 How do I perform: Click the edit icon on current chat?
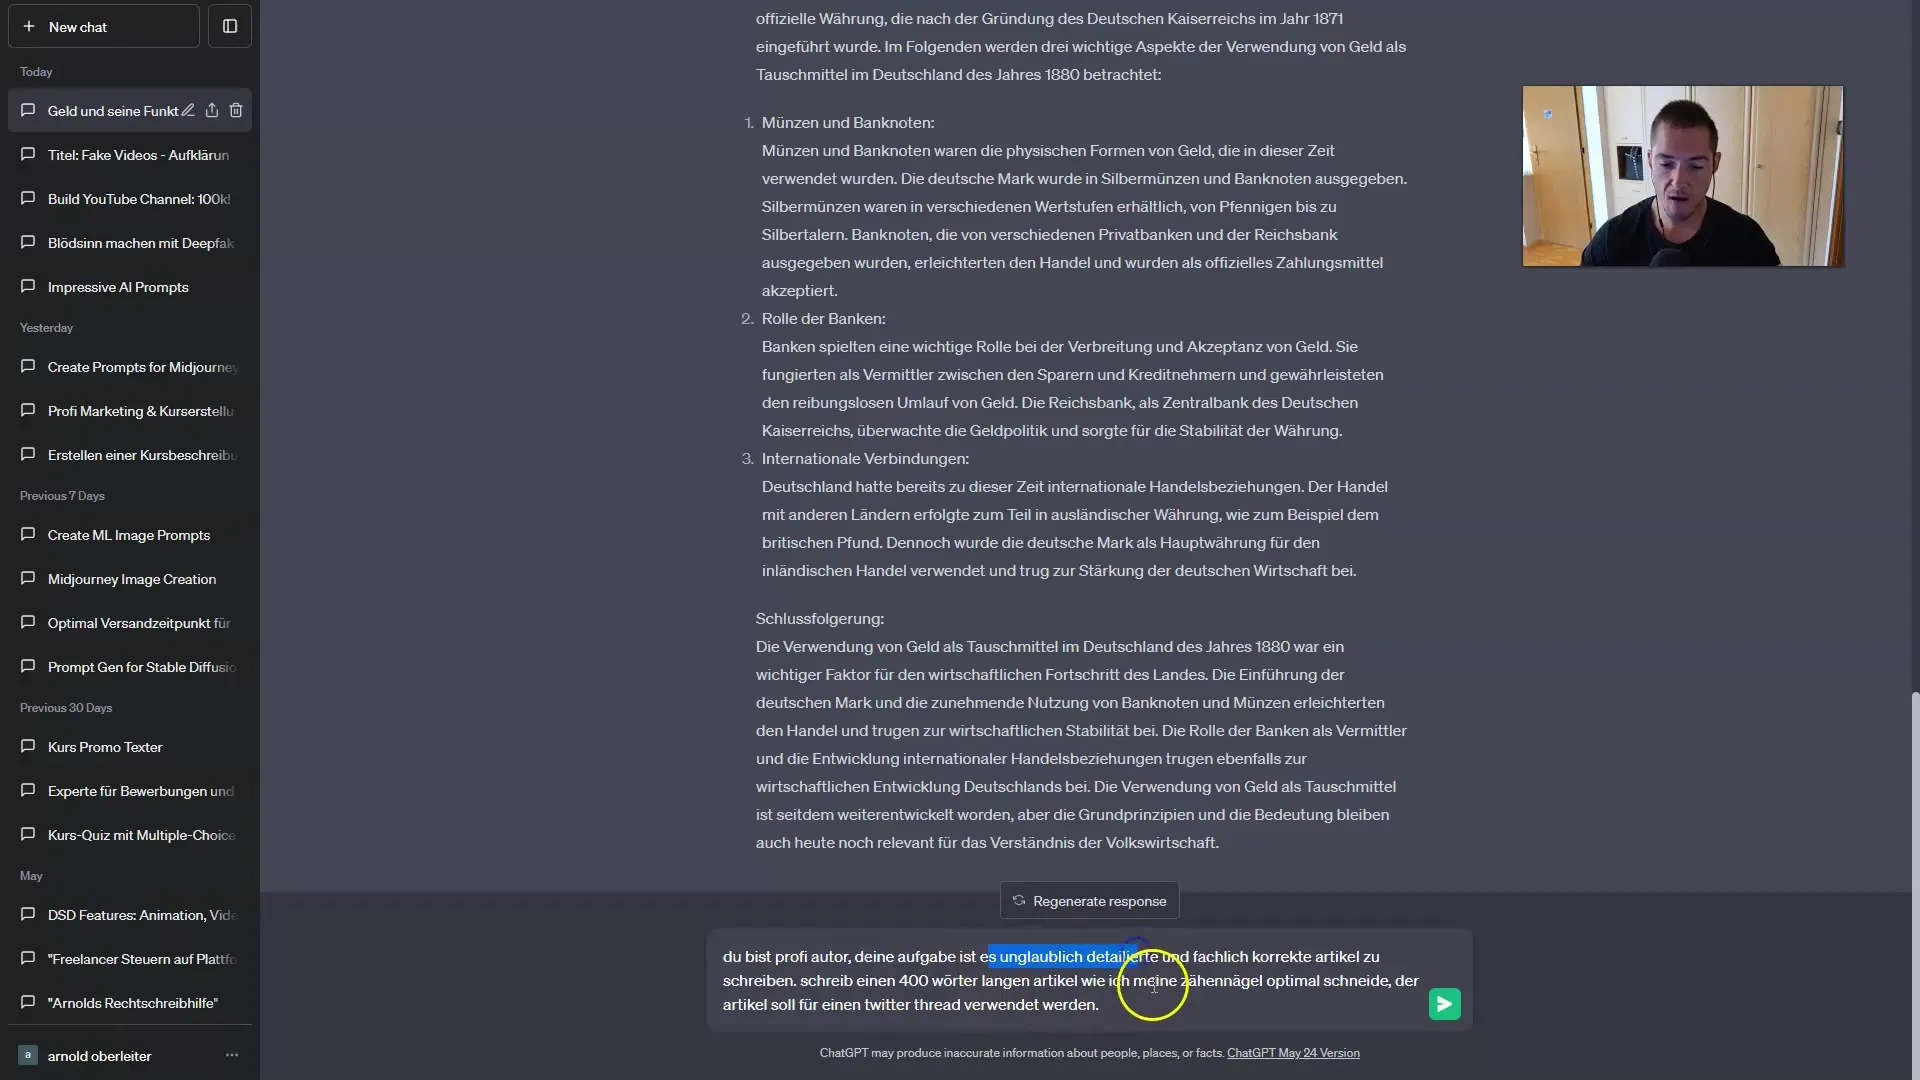(186, 111)
